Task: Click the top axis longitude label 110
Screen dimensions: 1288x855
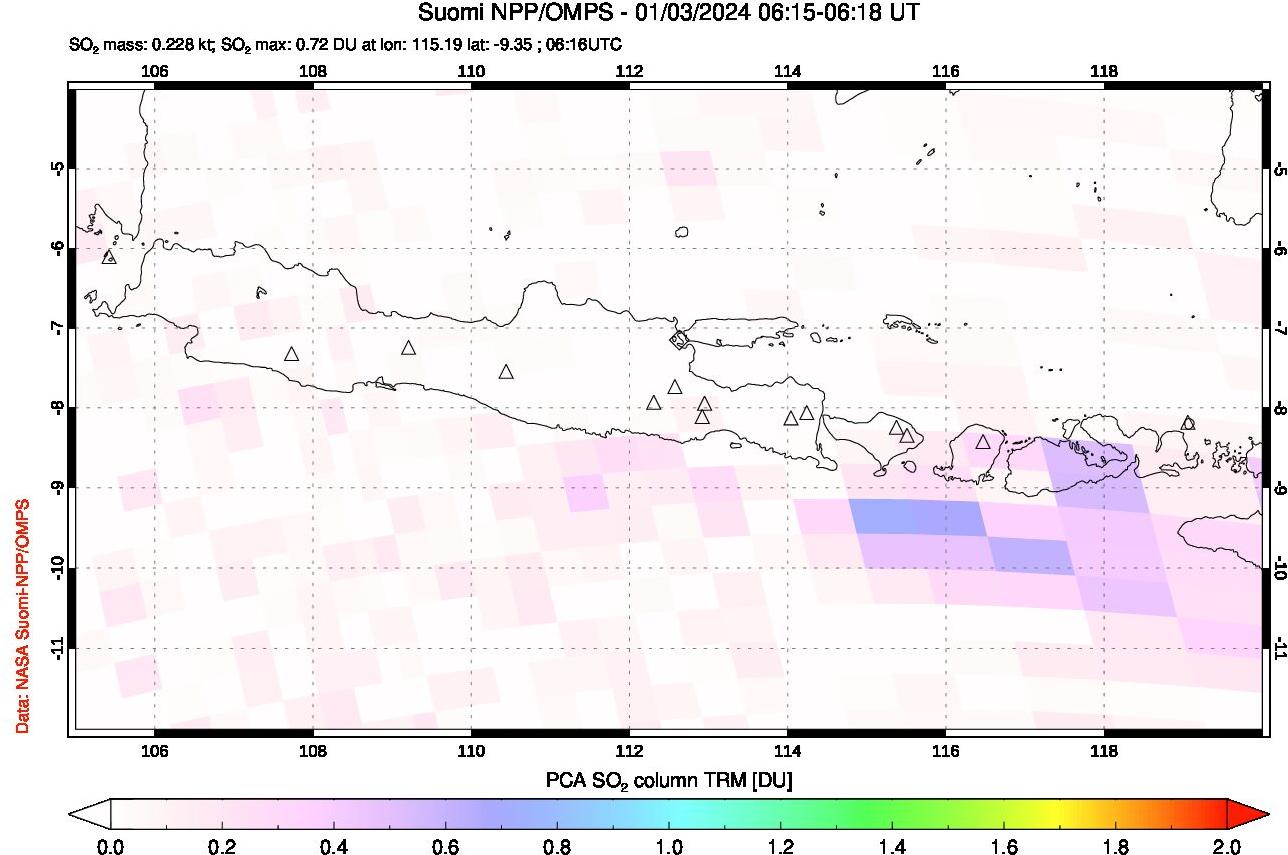Action: [471, 71]
